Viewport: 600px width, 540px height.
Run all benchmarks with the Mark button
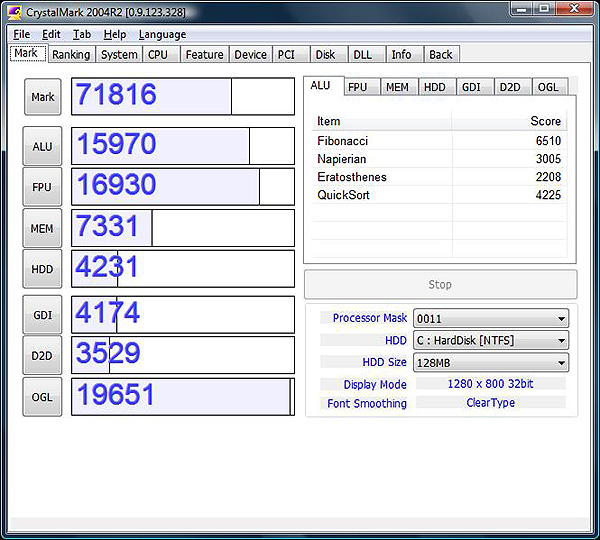point(42,97)
